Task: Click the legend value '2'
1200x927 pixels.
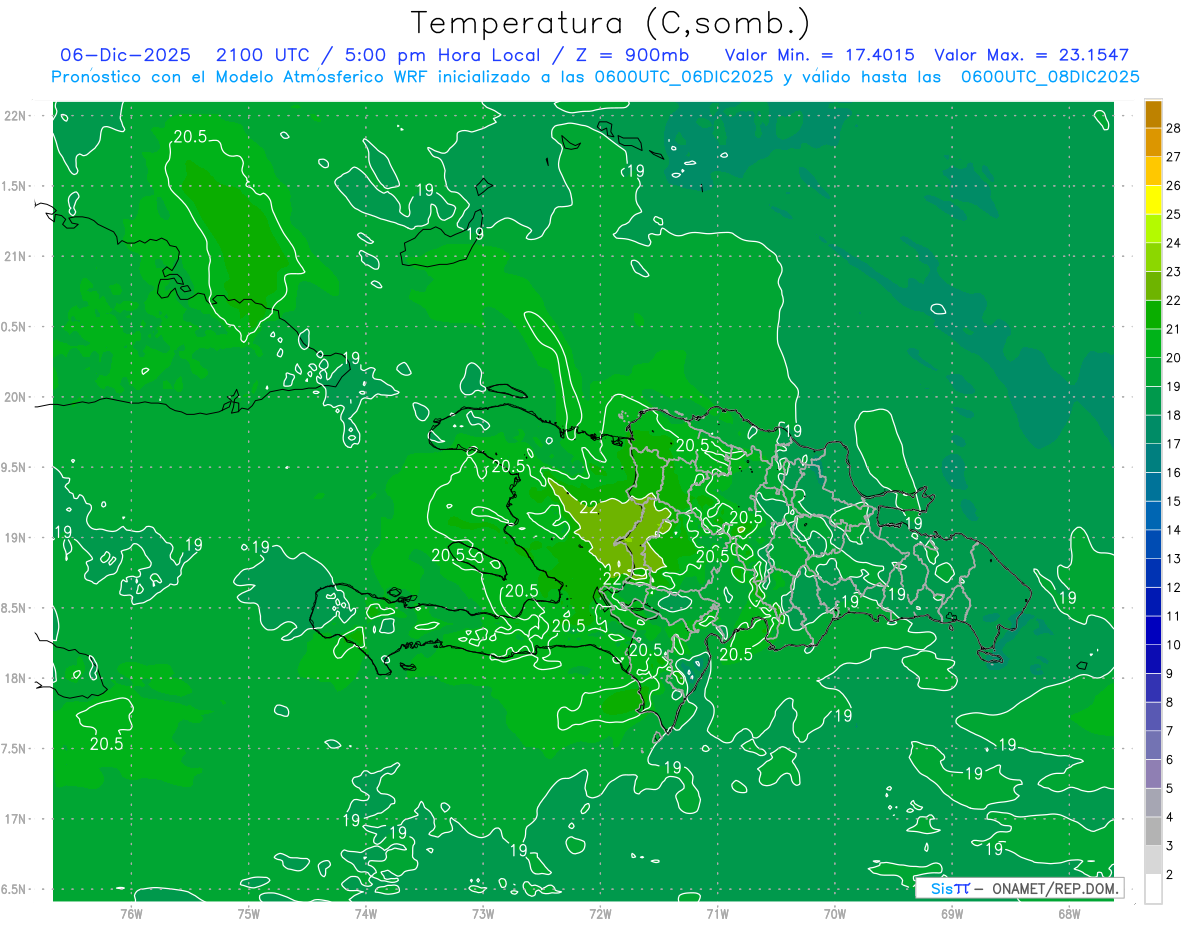Action: pyautogui.click(x=1170, y=875)
